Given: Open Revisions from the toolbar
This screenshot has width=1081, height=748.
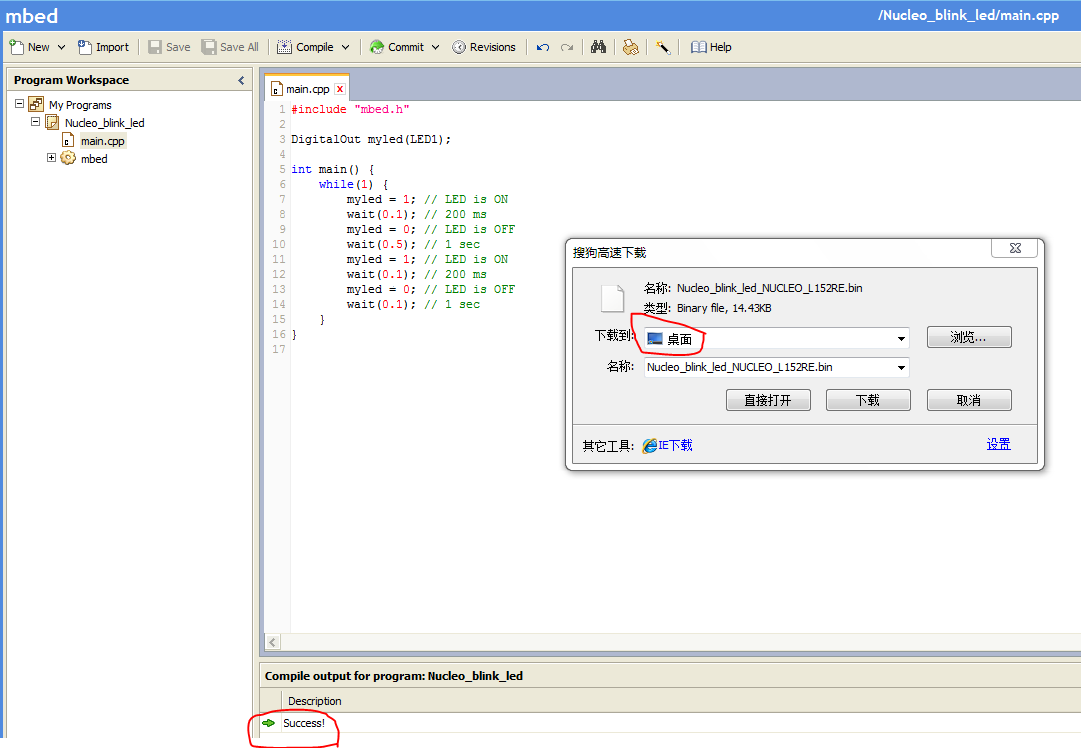Looking at the screenshot, I should pos(484,47).
